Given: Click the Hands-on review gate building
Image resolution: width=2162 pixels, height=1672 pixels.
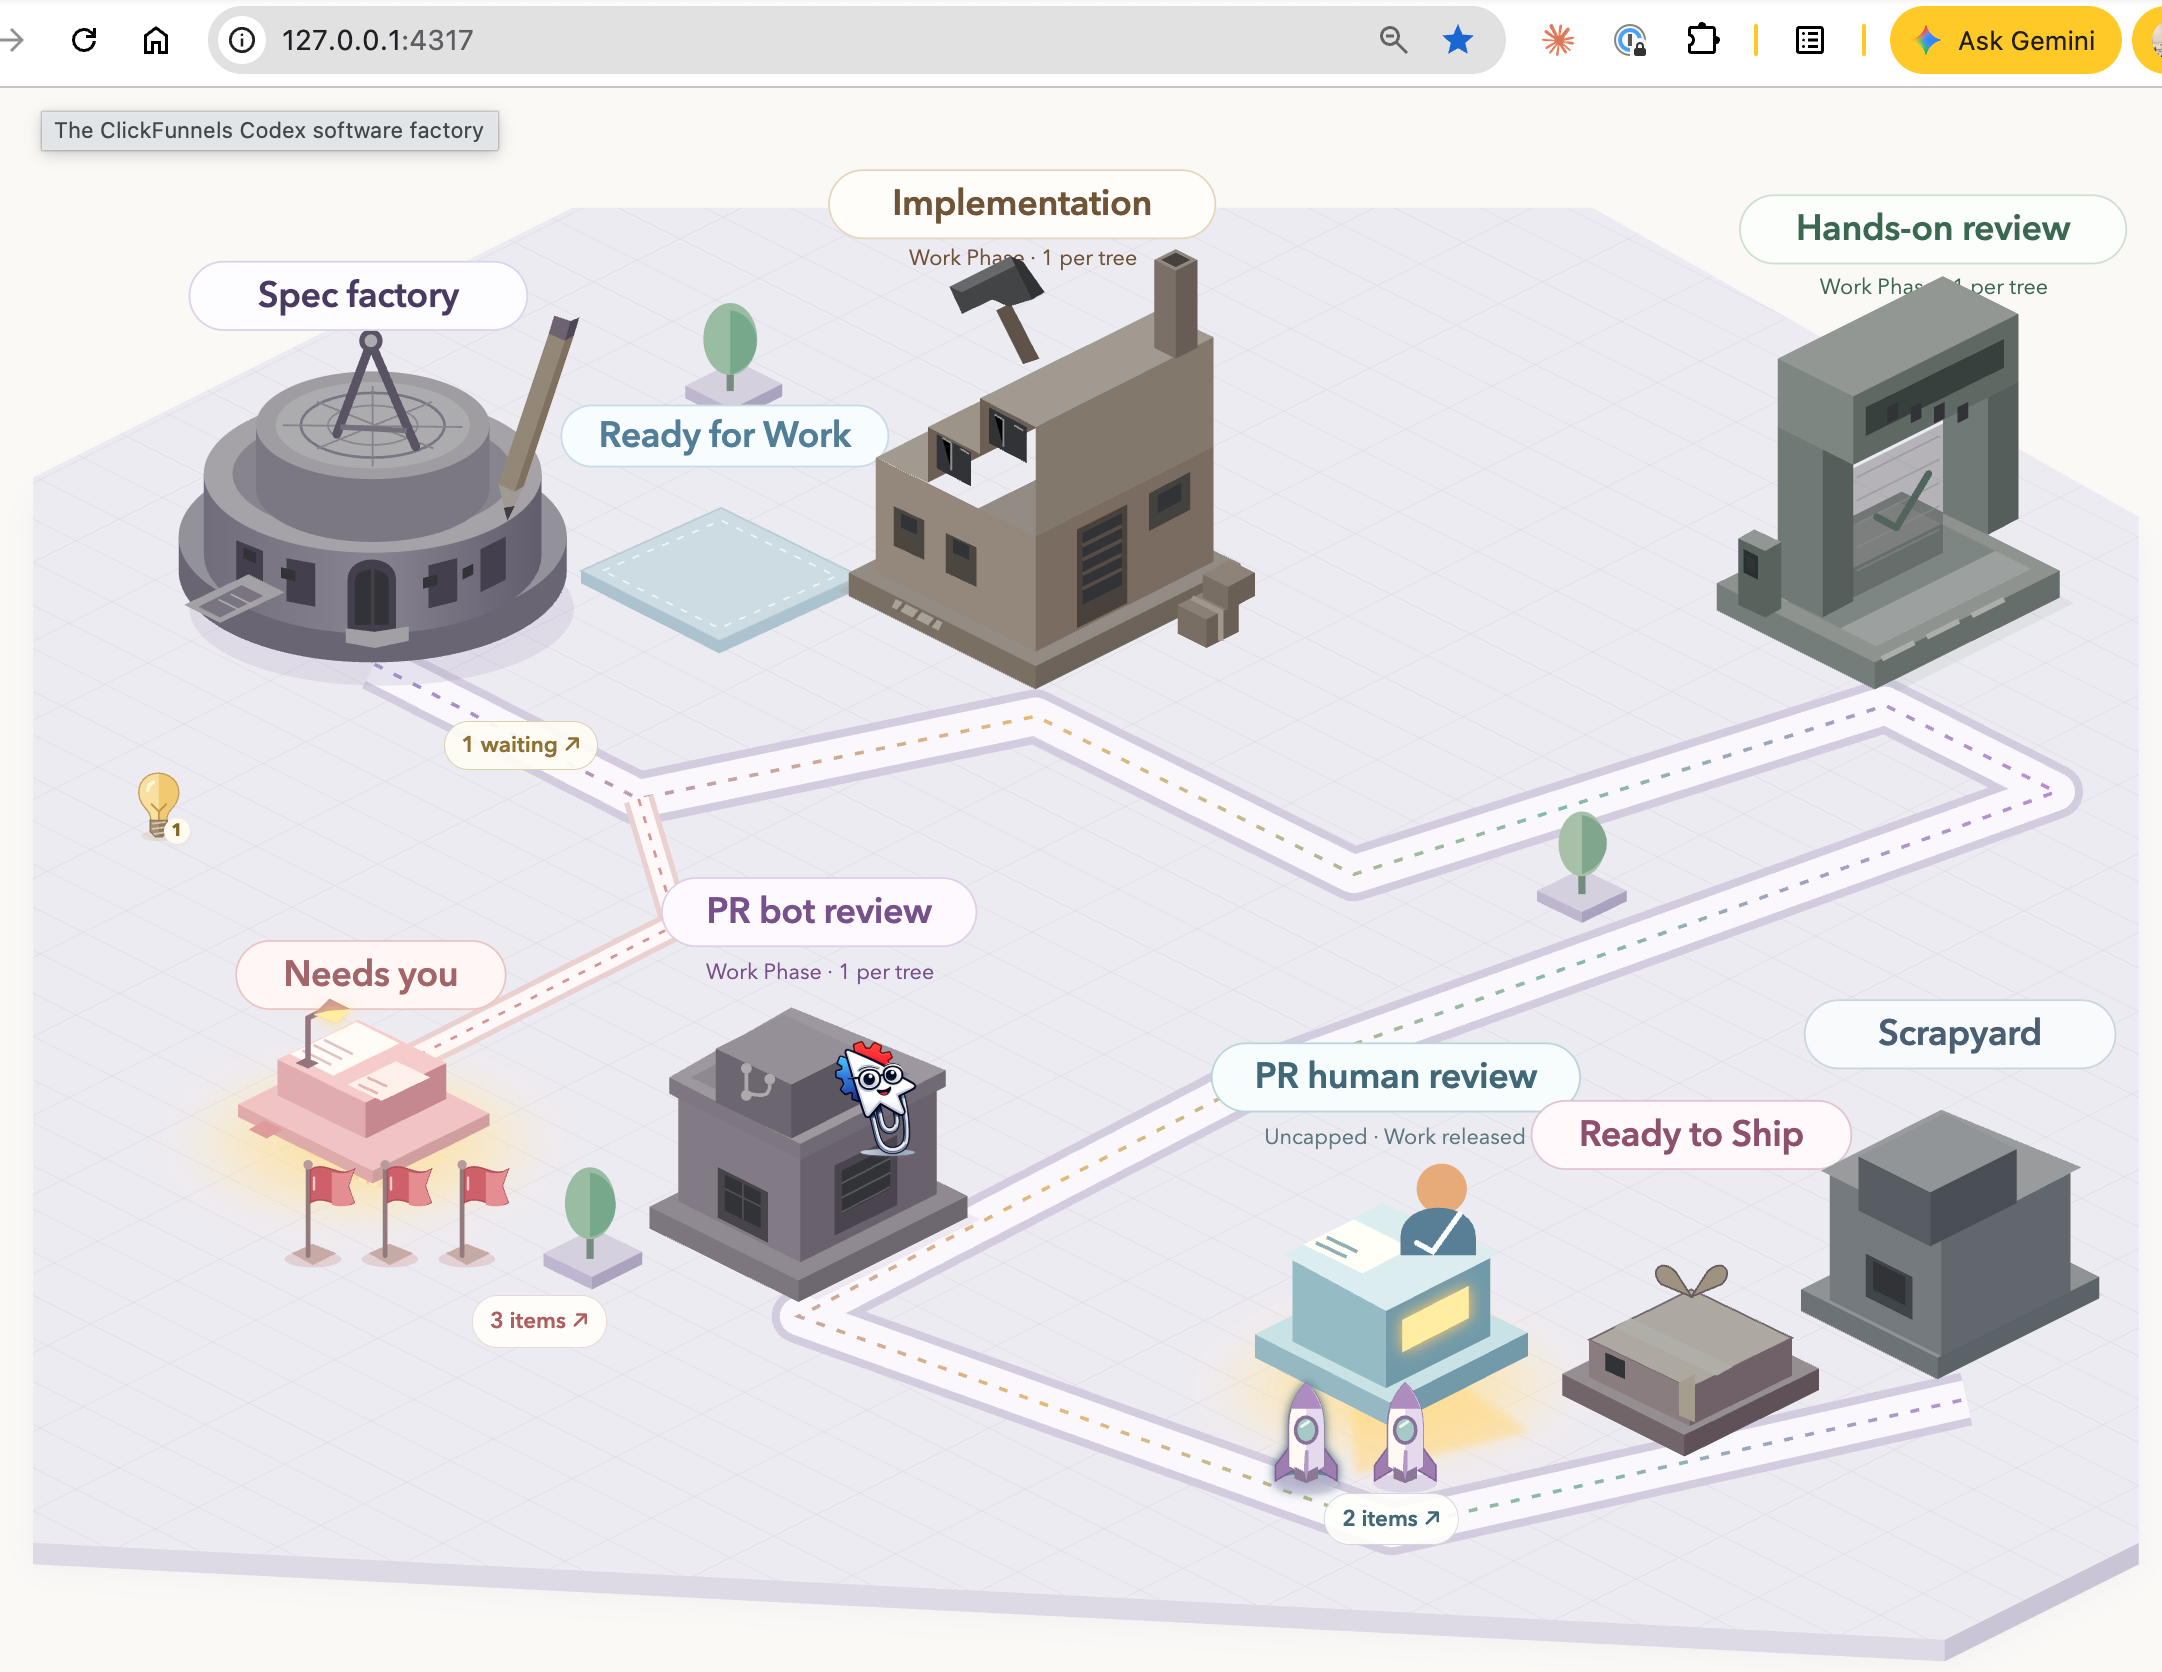Looking at the screenshot, I should 1888,485.
